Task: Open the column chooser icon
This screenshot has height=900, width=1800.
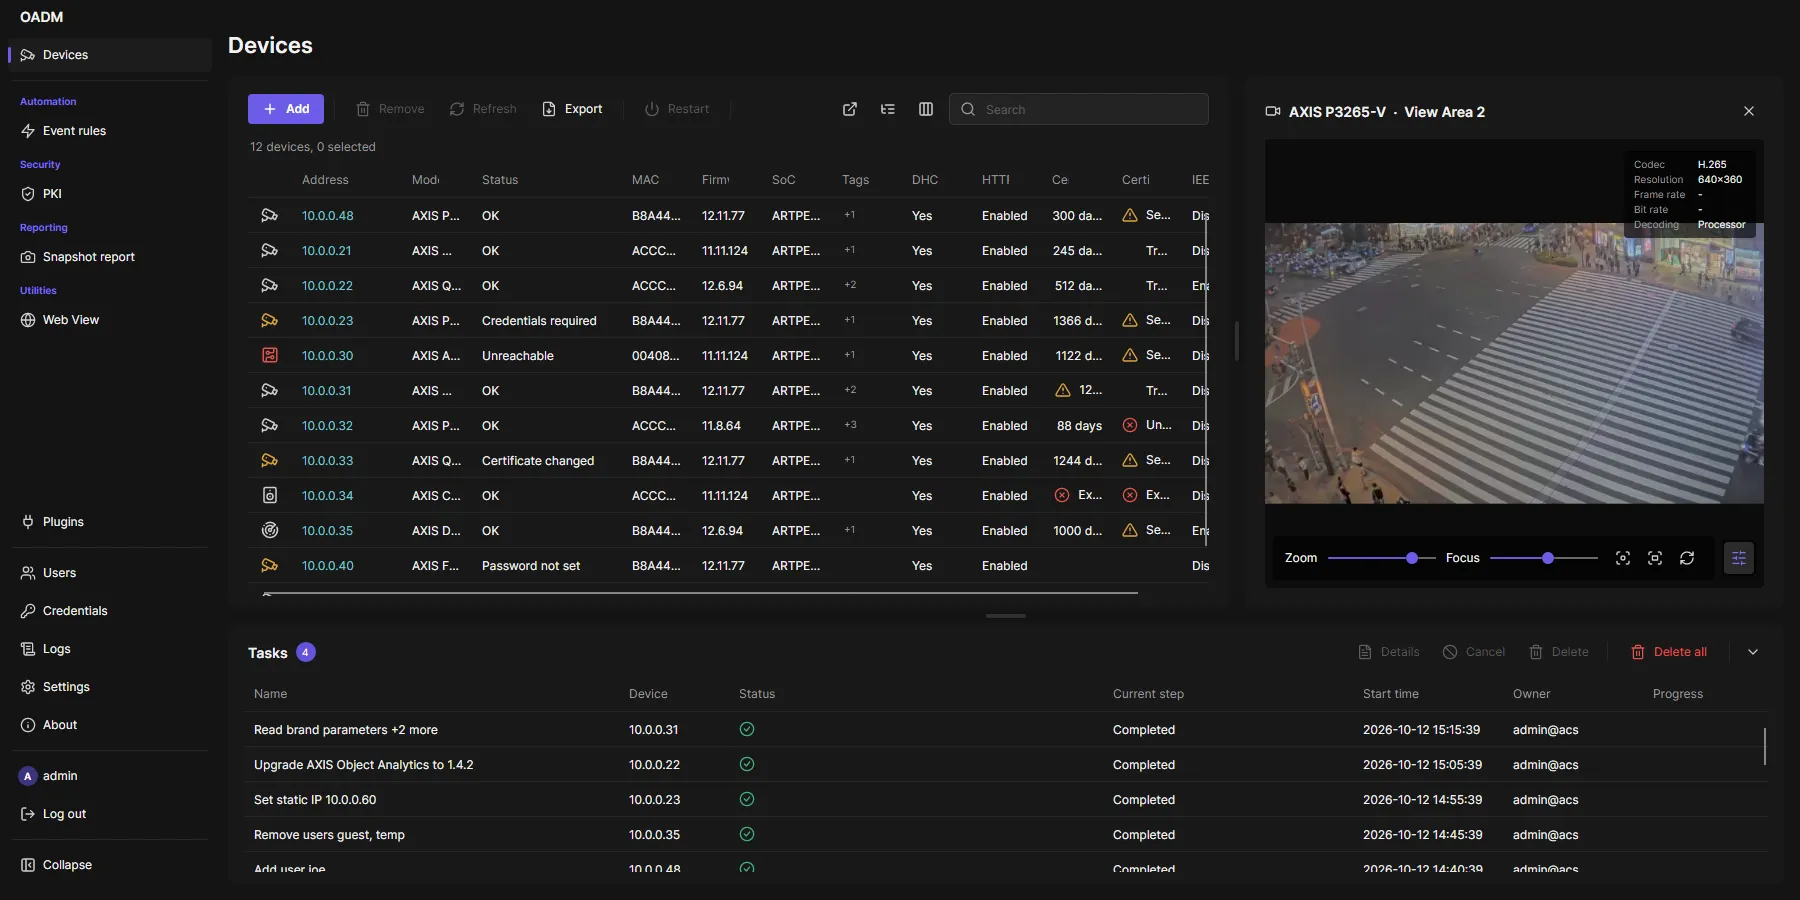Action: click(926, 109)
